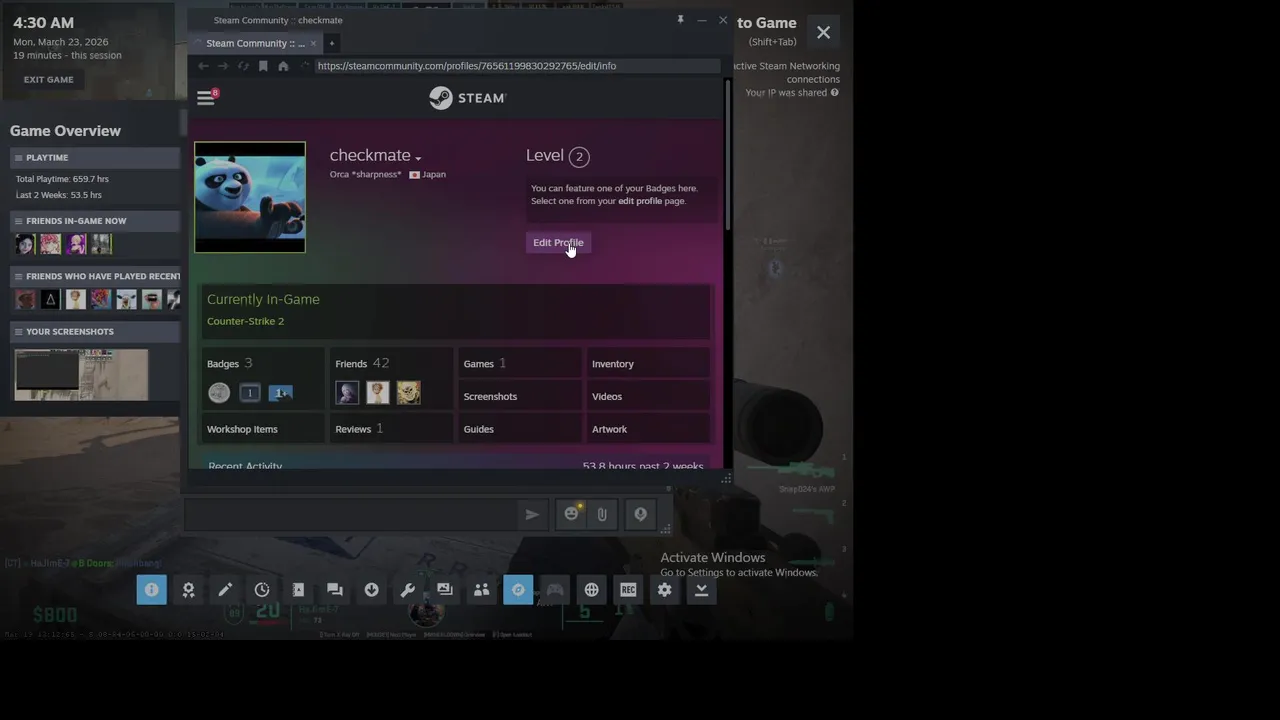Open the screenshot thumbnail under Your Screenshots
The image size is (1280, 720).
click(81, 375)
